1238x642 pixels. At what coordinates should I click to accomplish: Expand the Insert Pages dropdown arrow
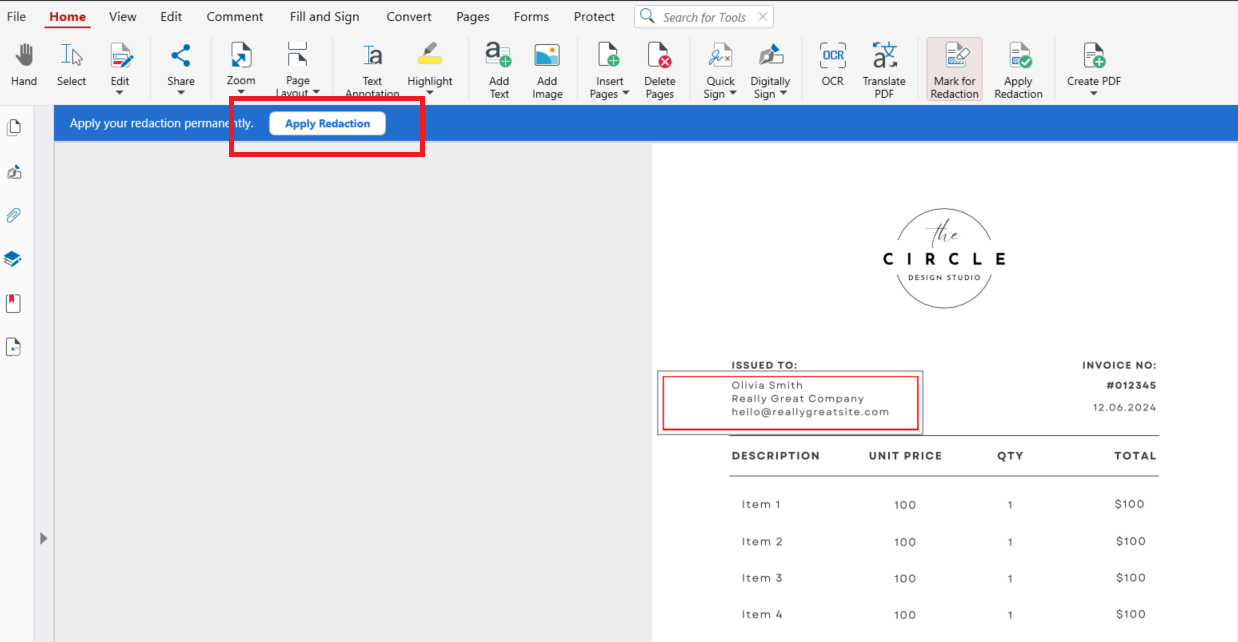point(626,94)
